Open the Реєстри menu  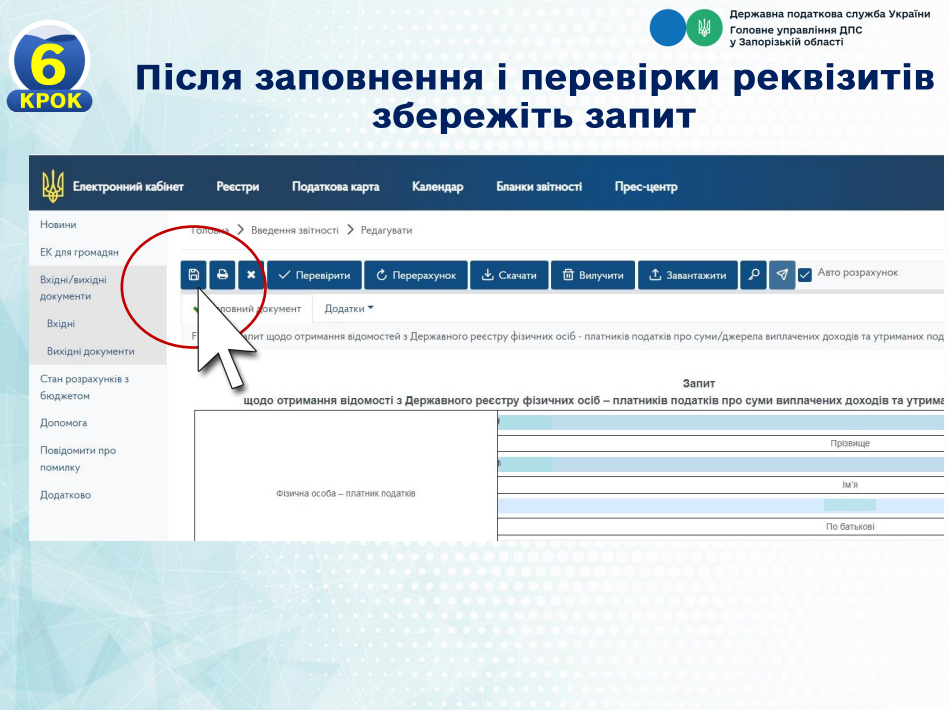tap(238, 187)
